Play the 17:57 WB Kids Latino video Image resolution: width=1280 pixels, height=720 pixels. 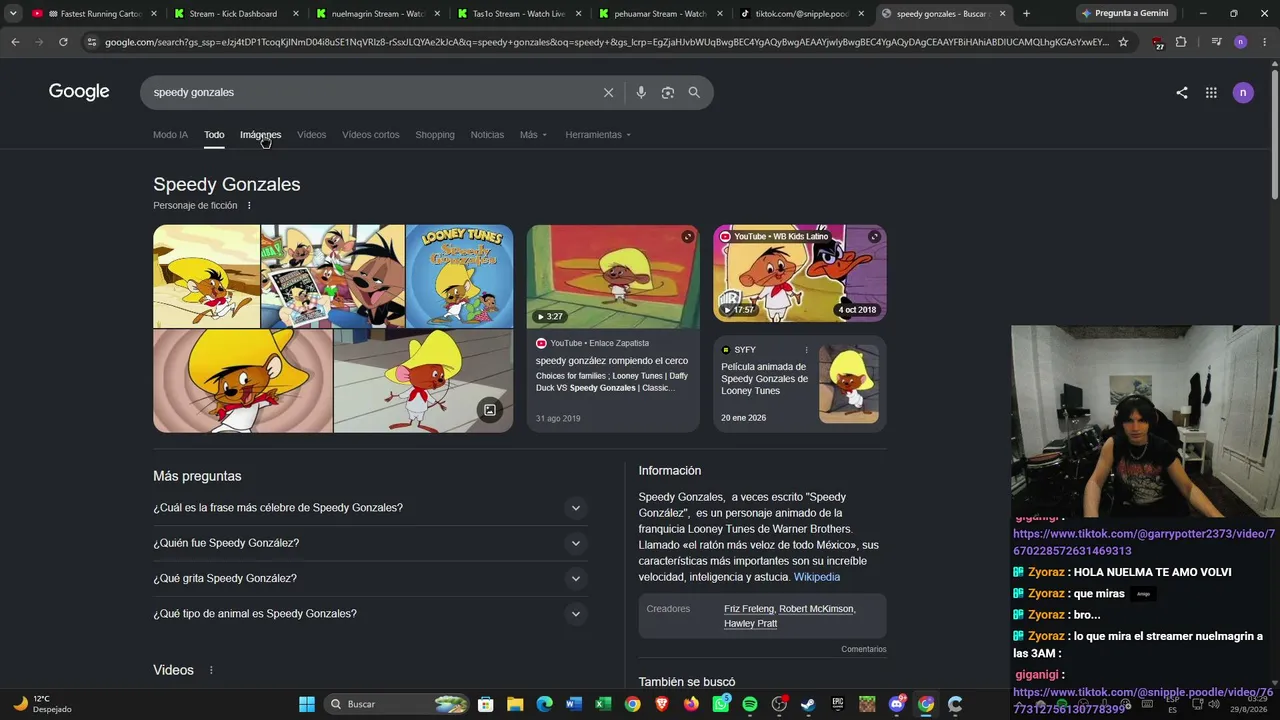[x=800, y=273]
